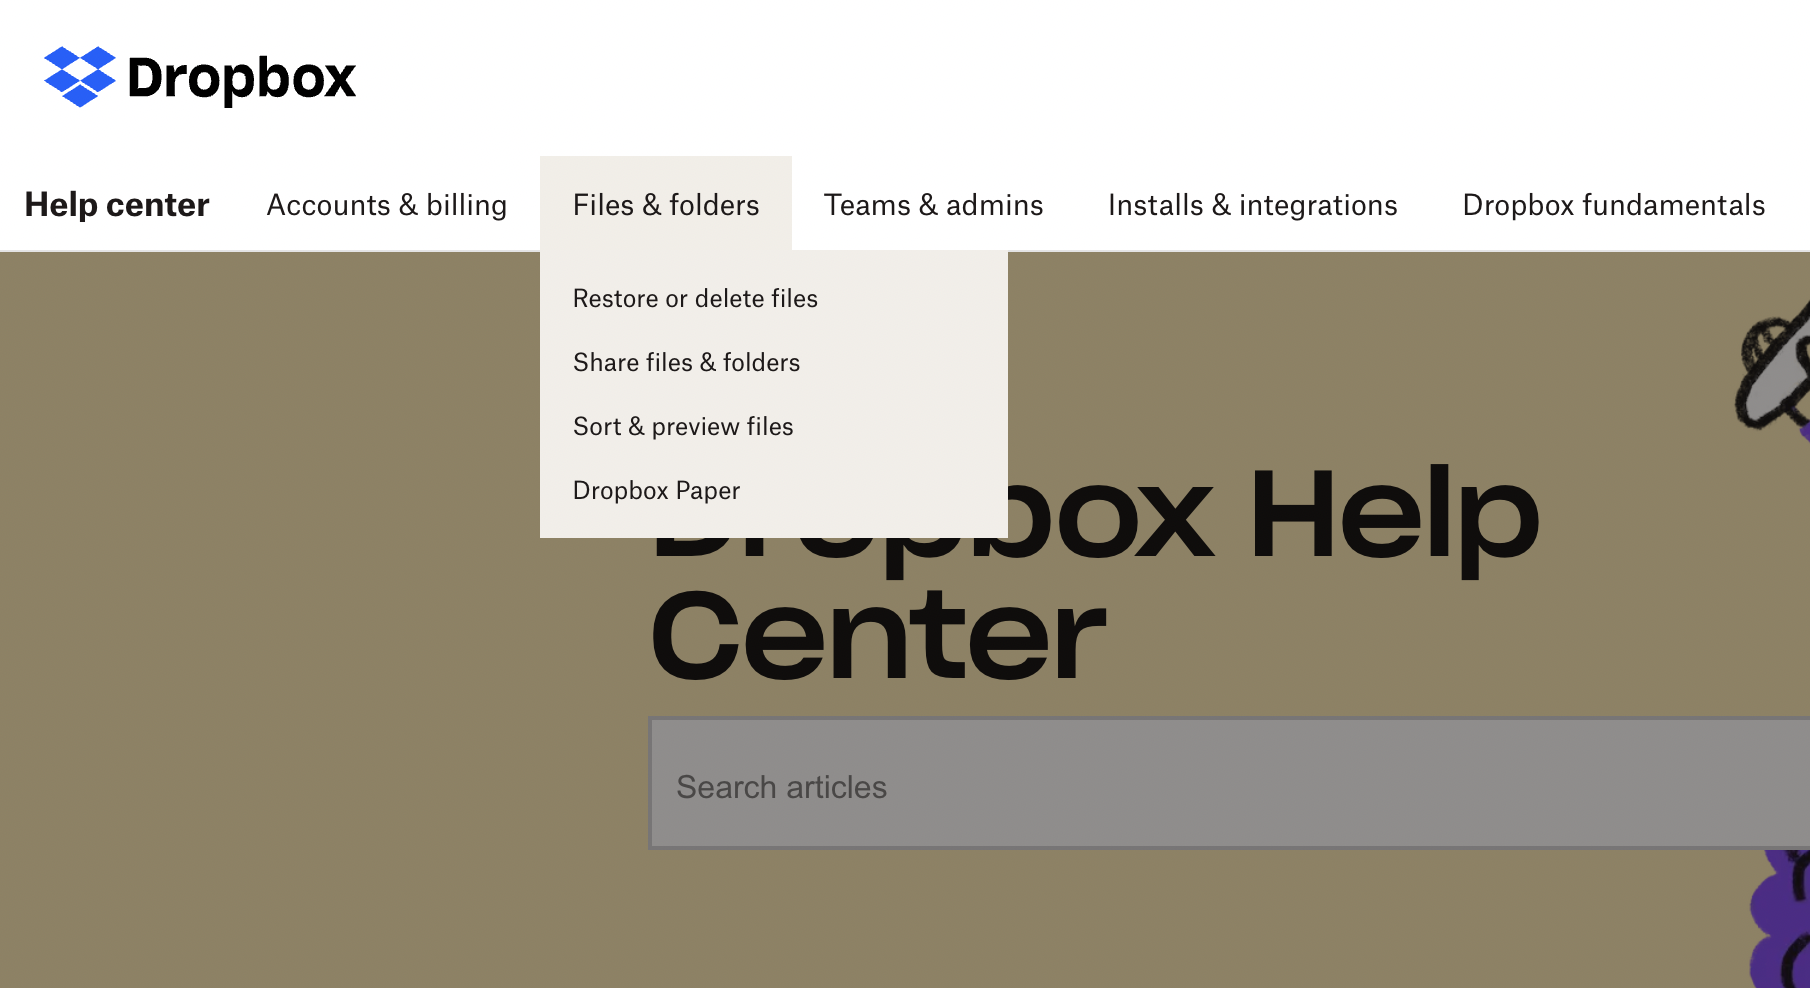Viewport: 1810px width, 988px height.
Task: Open the Accounts & billing menu
Action: [387, 205]
